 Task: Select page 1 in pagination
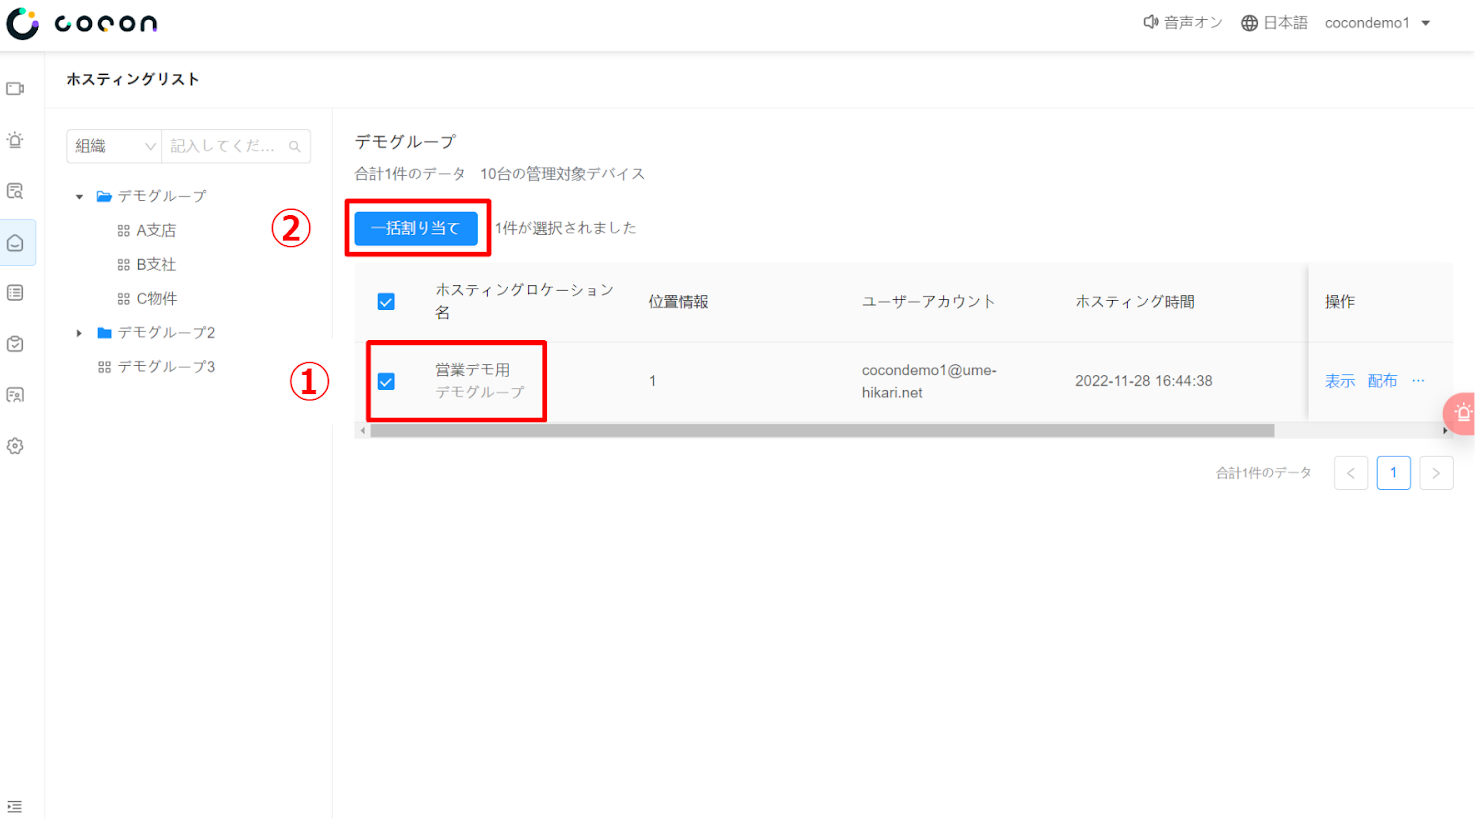tap(1394, 473)
